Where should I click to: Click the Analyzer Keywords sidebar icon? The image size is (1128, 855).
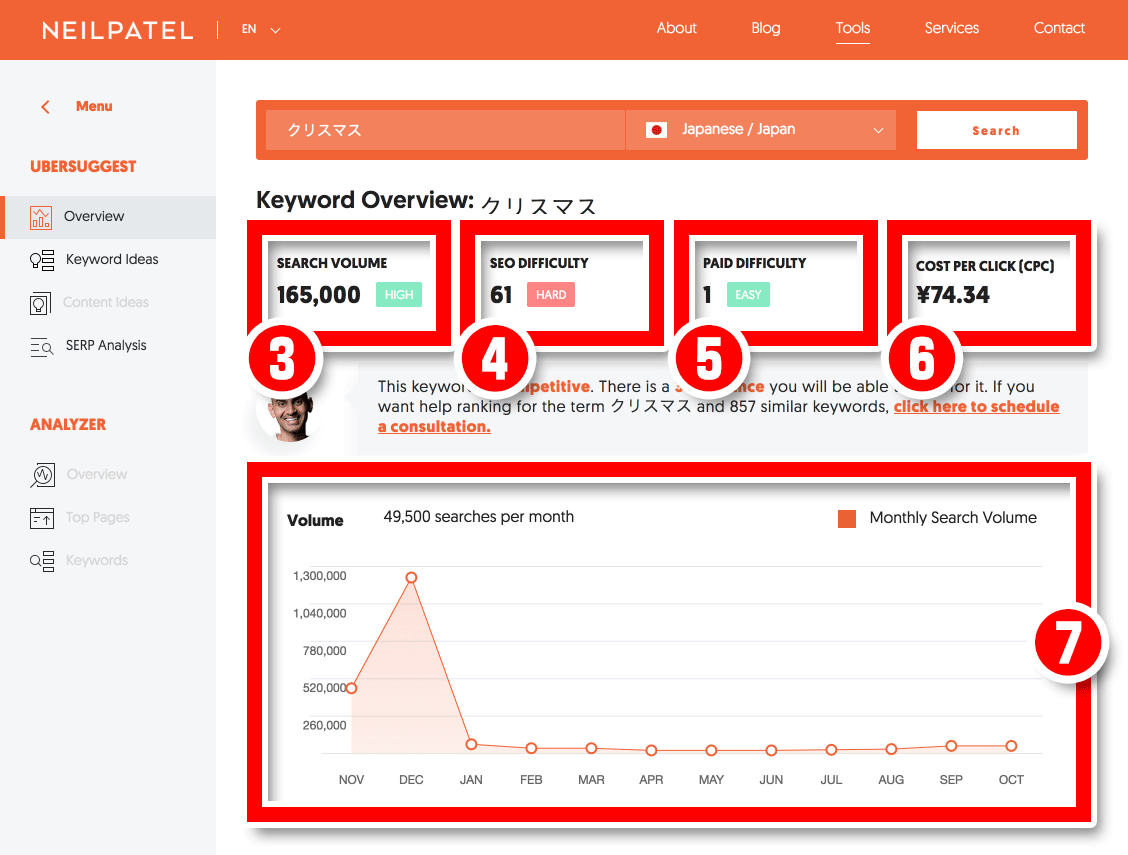tap(42, 561)
